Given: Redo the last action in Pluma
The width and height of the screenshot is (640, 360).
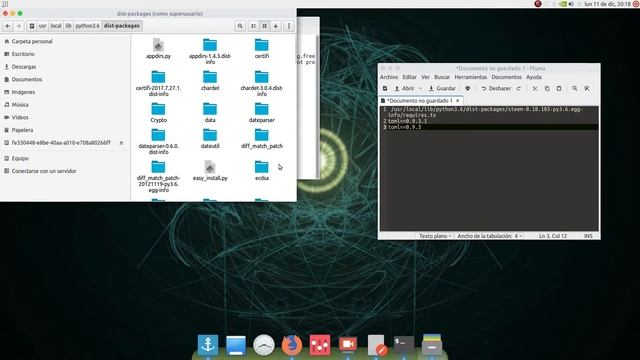Looking at the screenshot, I should pyautogui.click(x=519, y=89).
